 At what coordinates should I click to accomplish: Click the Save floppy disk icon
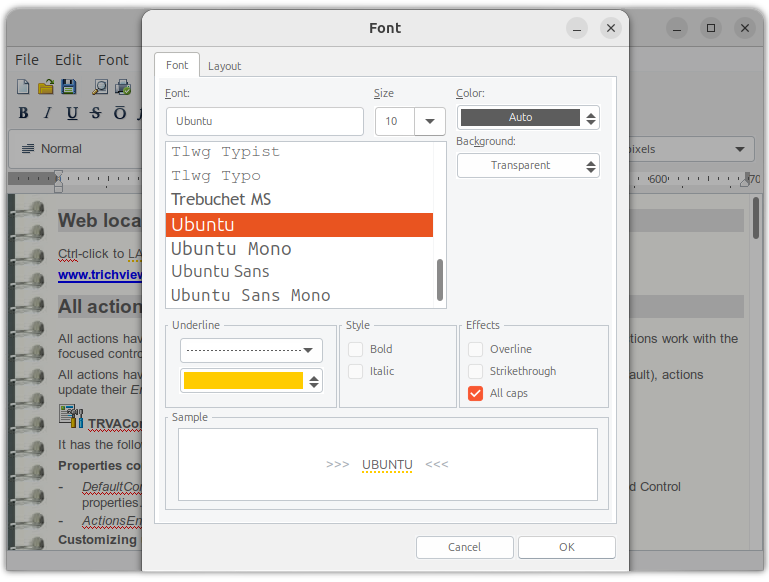tap(69, 87)
